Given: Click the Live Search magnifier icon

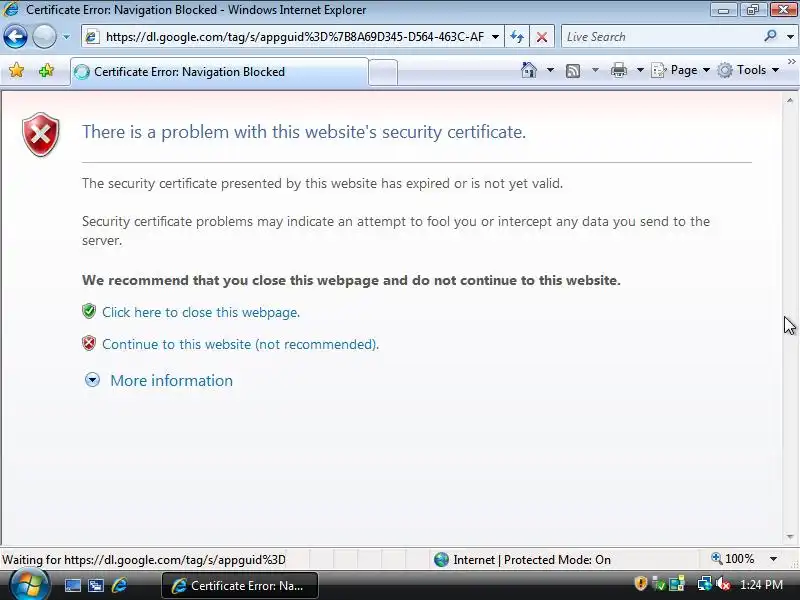Looking at the screenshot, I should click(x=770, y=36).
